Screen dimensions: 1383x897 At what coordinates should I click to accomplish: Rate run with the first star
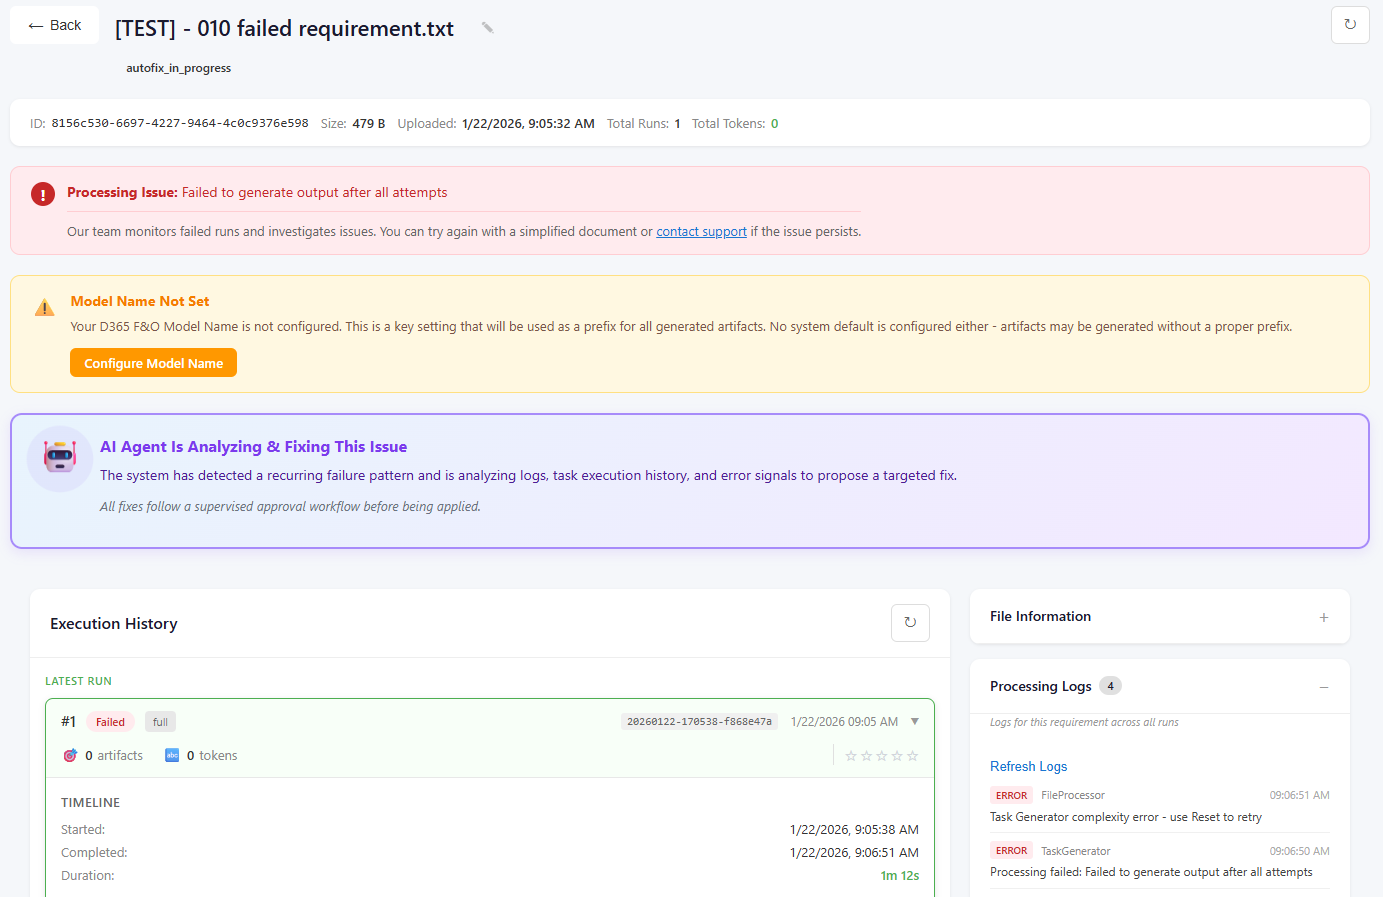click(x=851, y=756)
